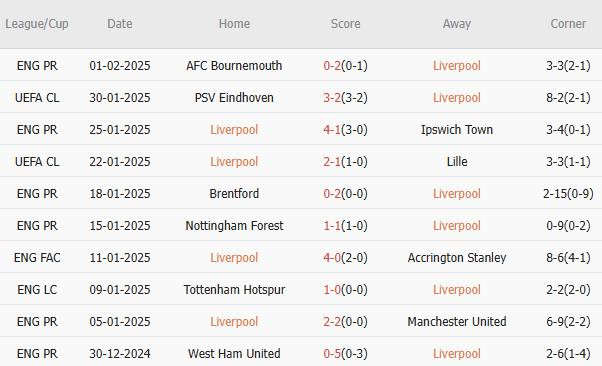602x366 pixels.
Task: Open the 0-2 score on 01-02-2025
Action: pyautogui.click(x=332, y=66)
